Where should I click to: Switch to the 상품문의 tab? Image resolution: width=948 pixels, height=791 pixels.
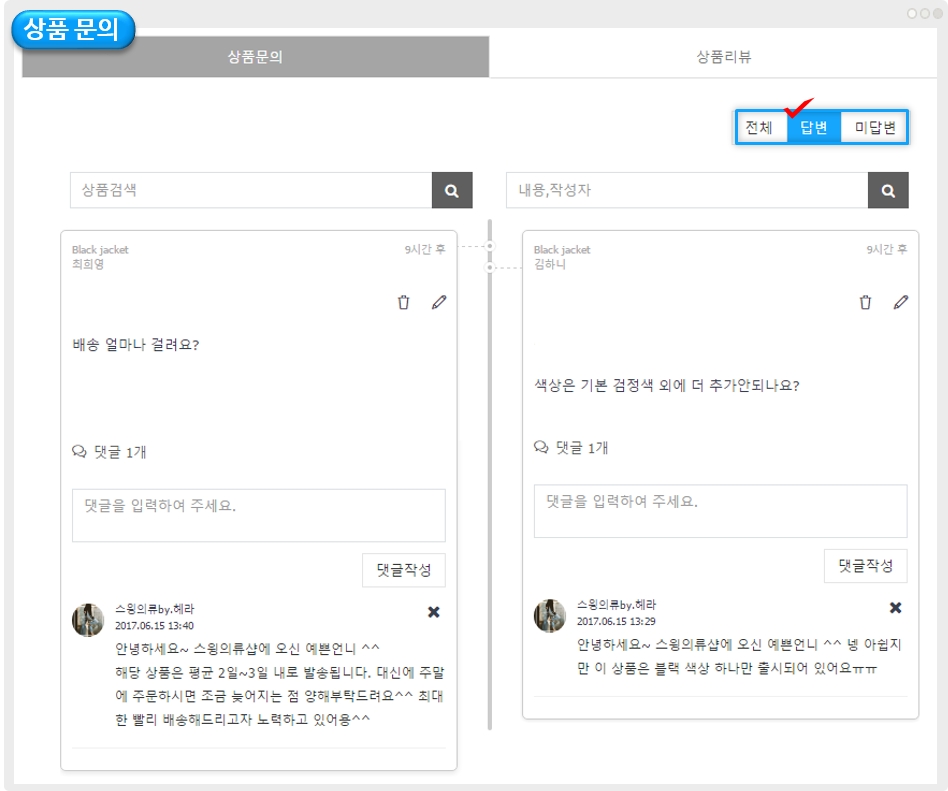pyautogui.click(x=255, y=57)
